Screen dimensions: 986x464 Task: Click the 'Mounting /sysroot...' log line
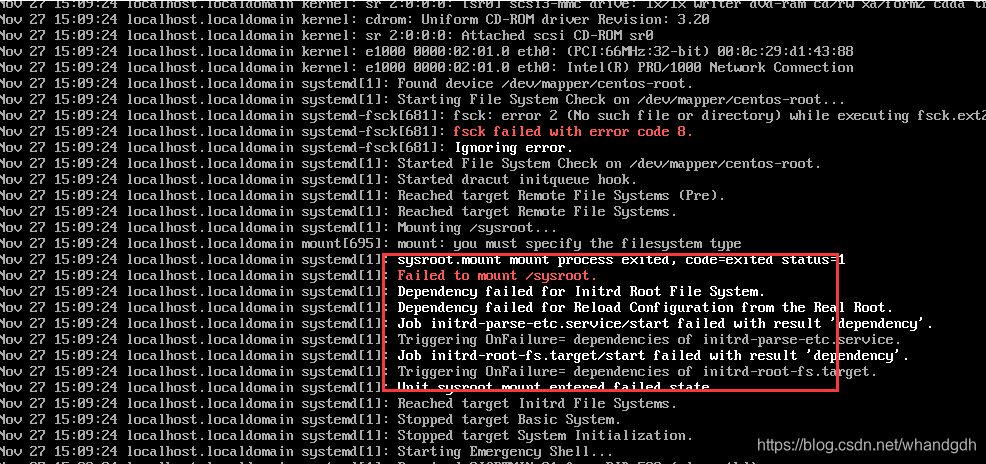pos(477,228)
